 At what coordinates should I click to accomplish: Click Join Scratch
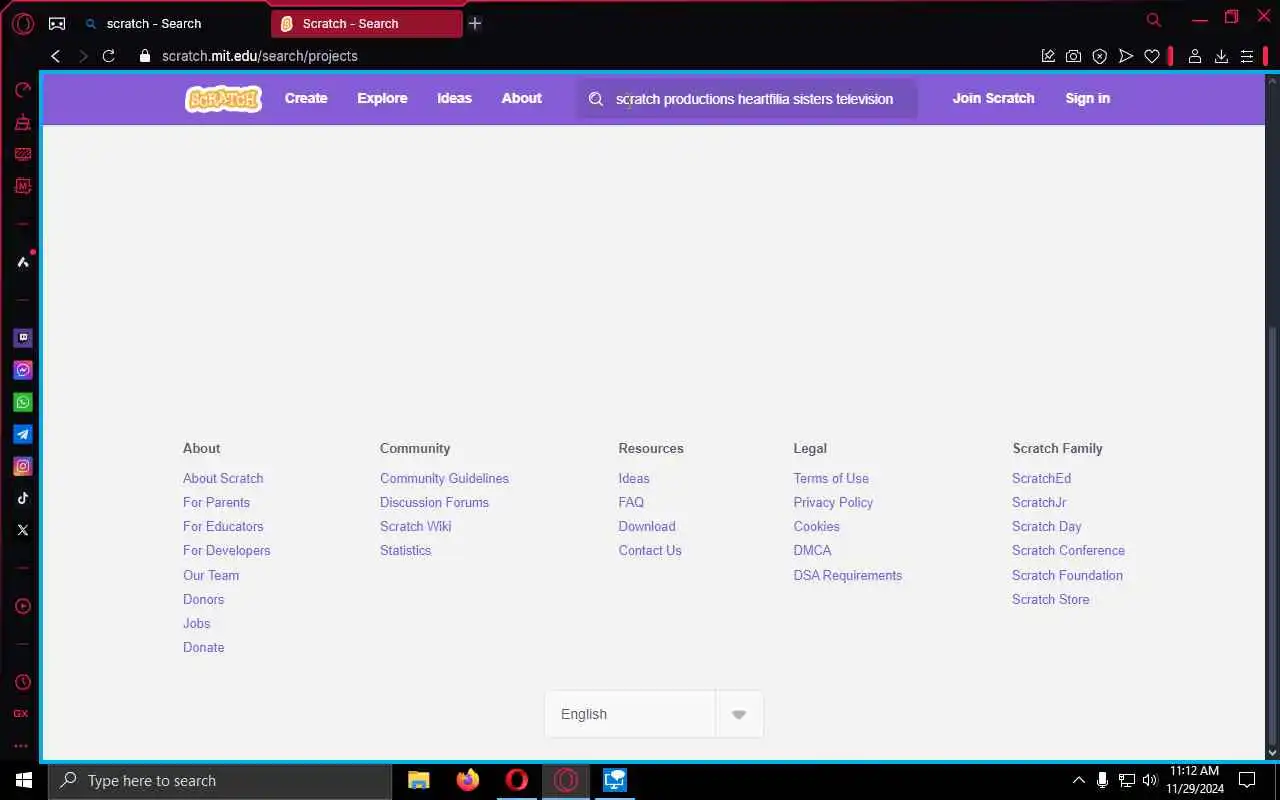click(993, 98)
